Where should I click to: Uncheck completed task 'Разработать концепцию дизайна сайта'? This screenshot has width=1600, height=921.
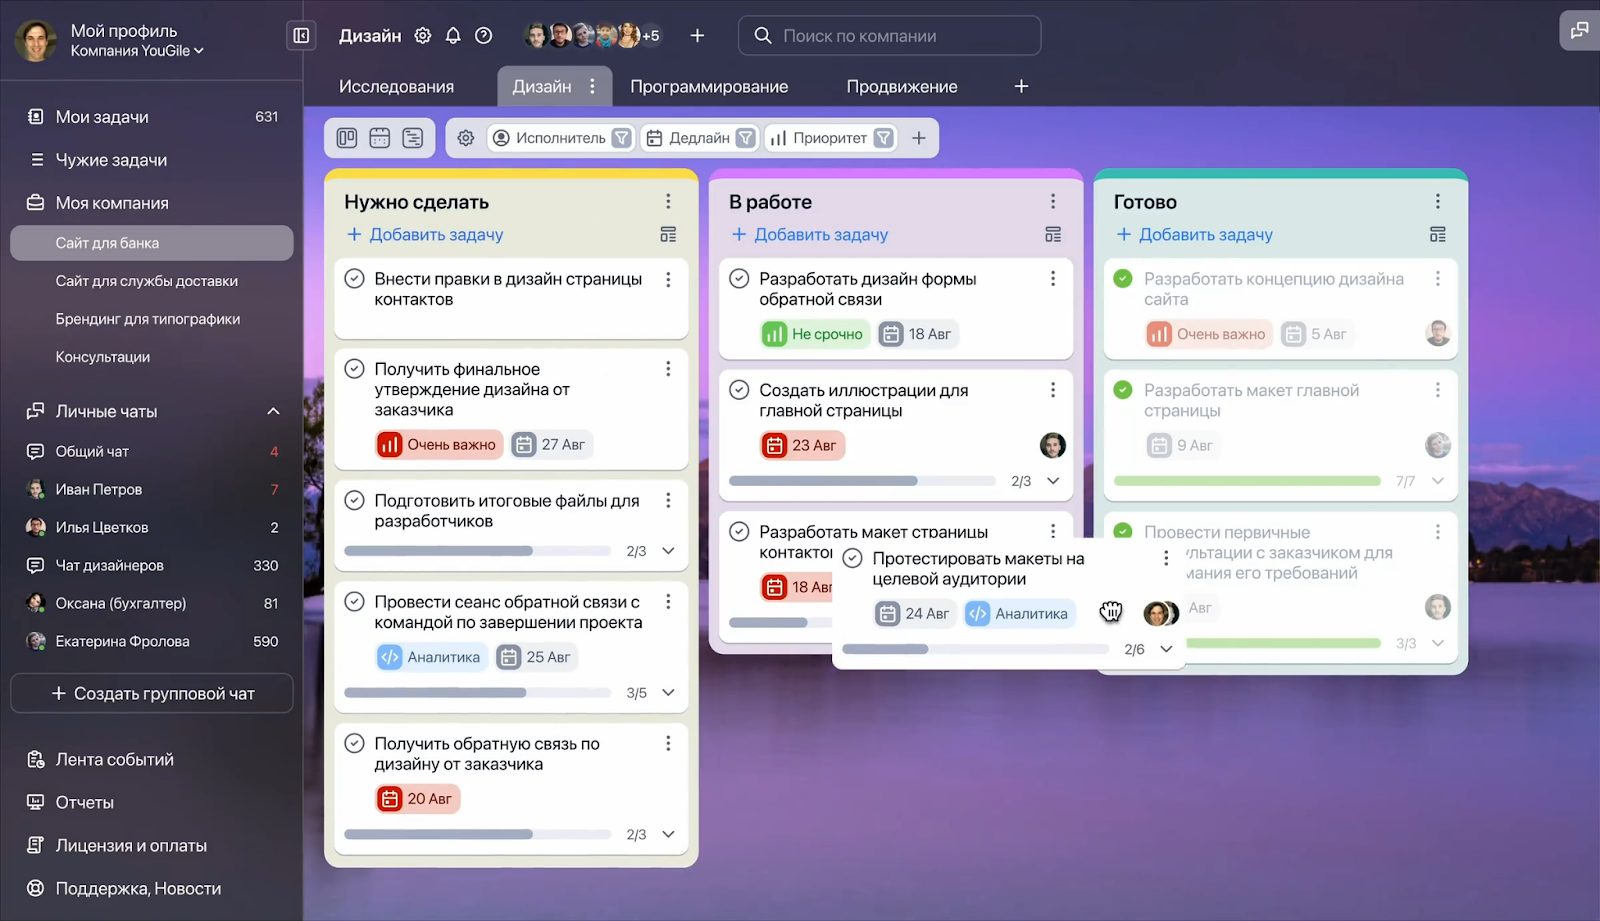(x=1123, y=279)
